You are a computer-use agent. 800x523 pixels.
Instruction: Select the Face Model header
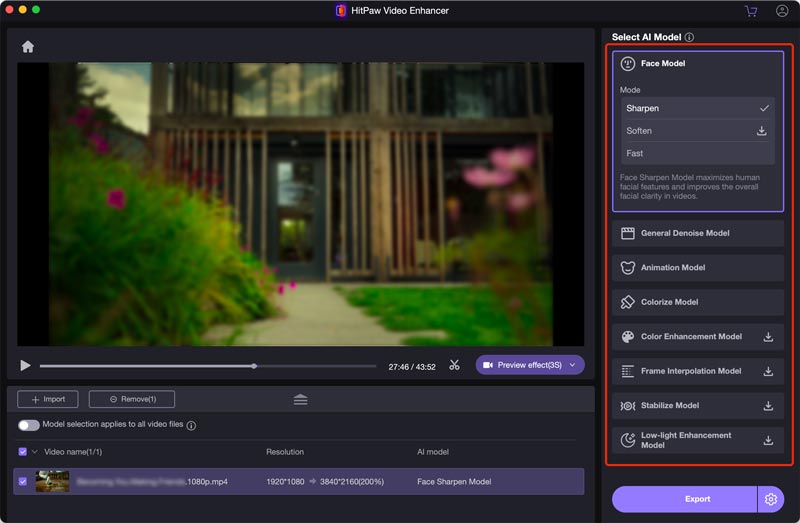pos(663,63)
